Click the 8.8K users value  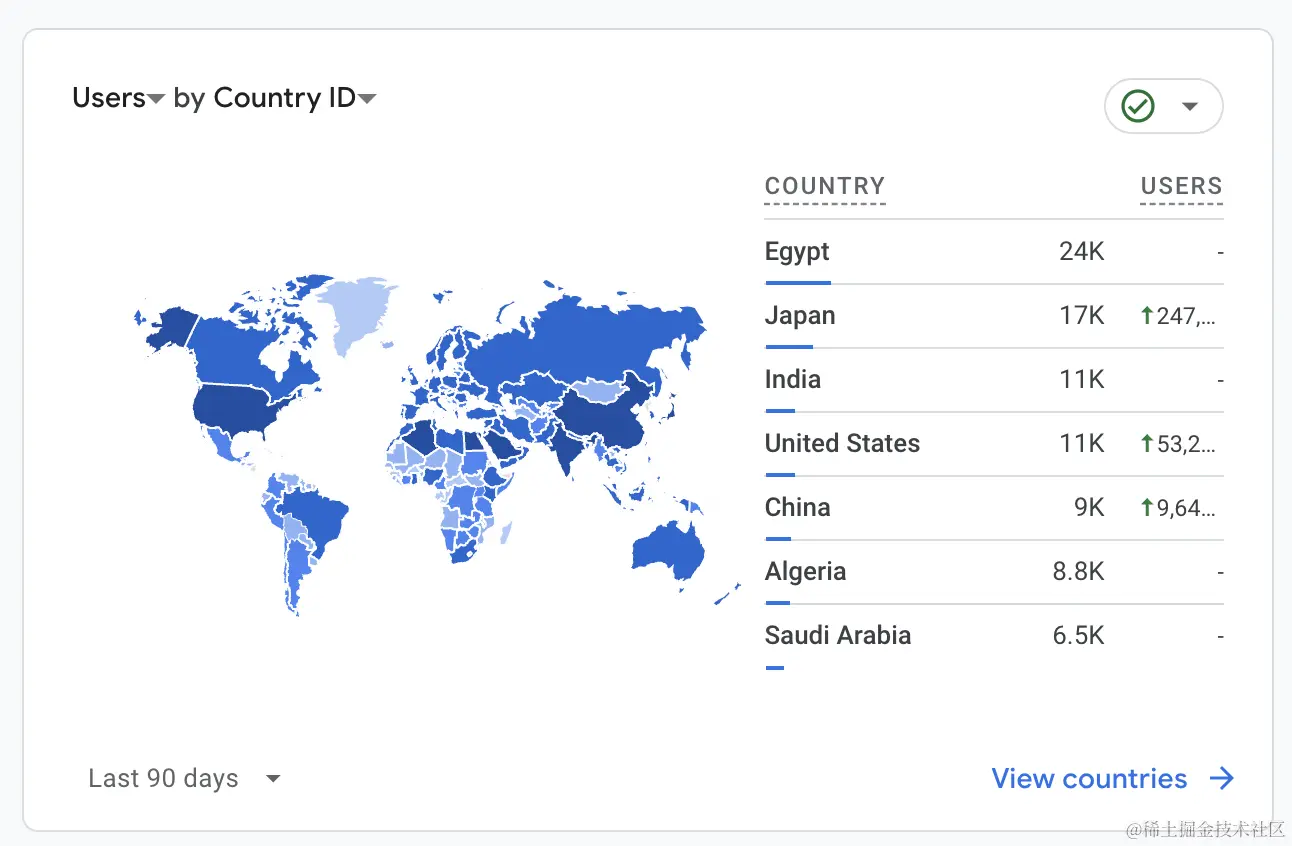click(x=1078, y=571)
